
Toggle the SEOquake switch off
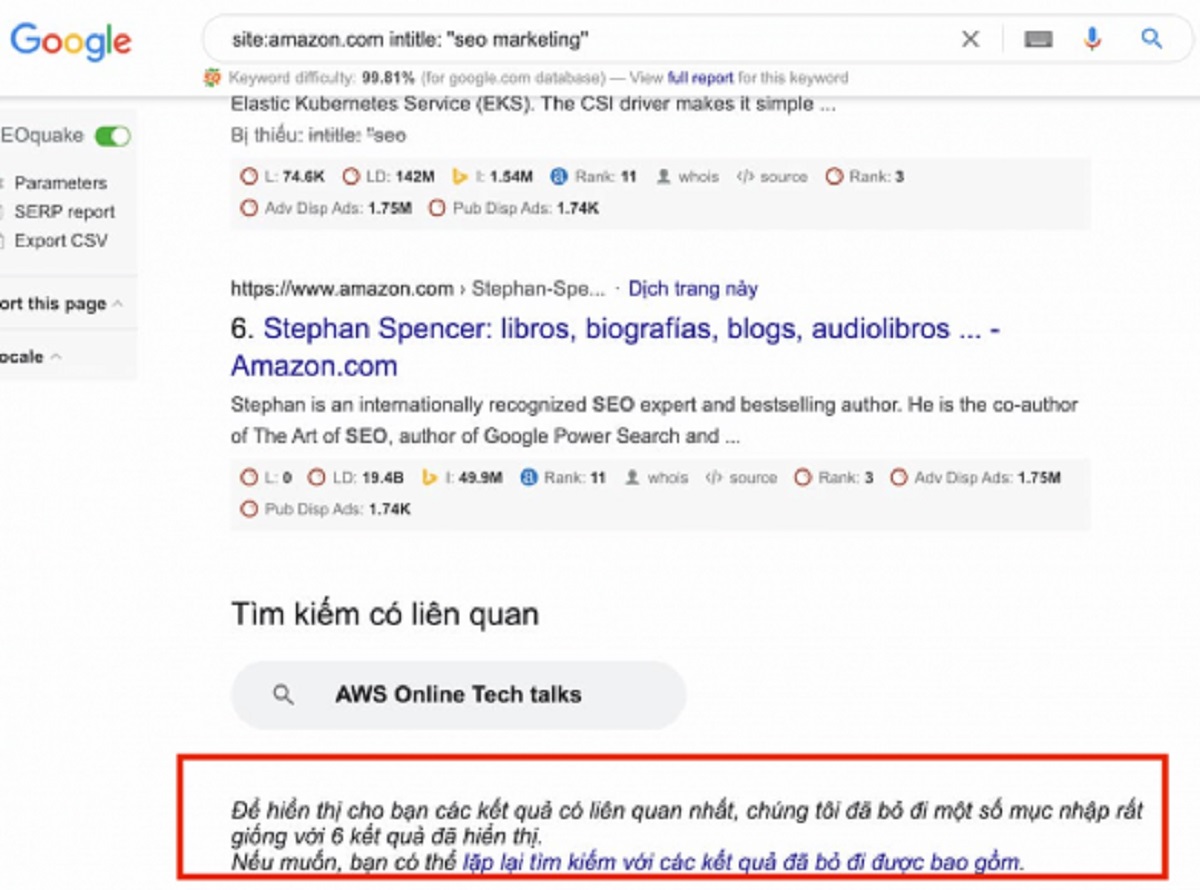coord(112,136)
